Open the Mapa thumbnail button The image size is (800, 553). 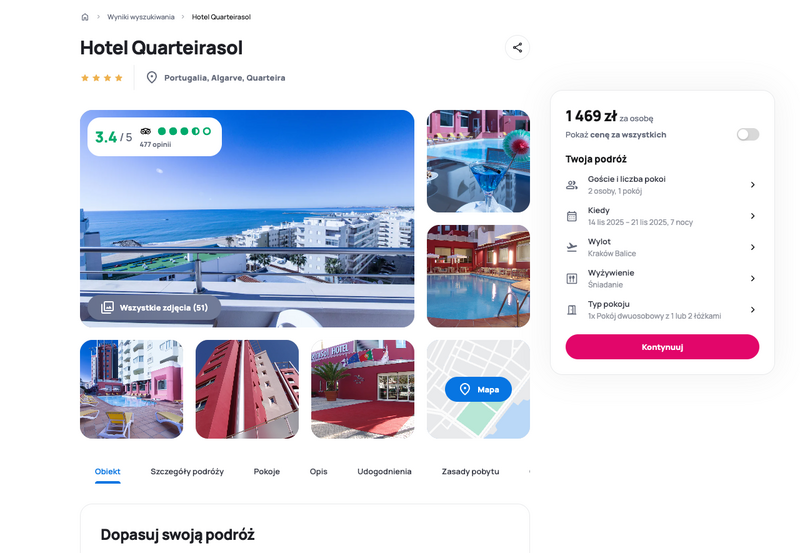(478, 389)
